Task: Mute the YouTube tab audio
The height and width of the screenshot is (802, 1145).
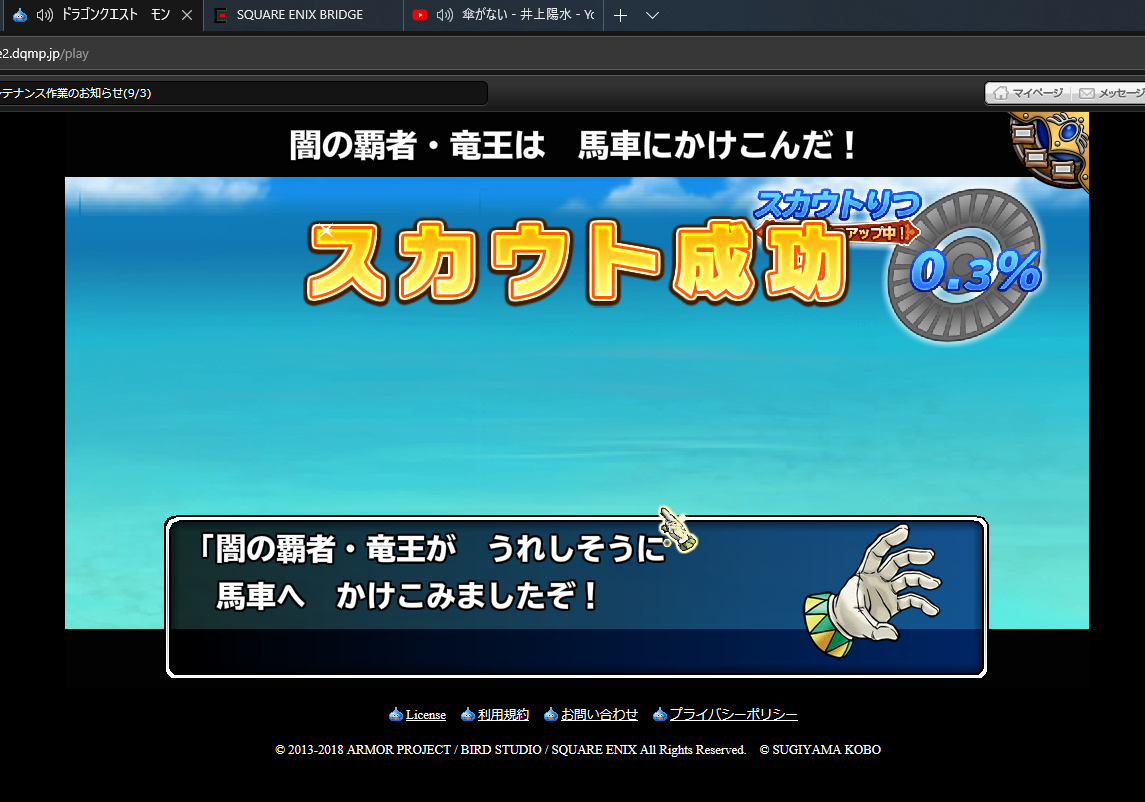Action: (x=445, y=16)
